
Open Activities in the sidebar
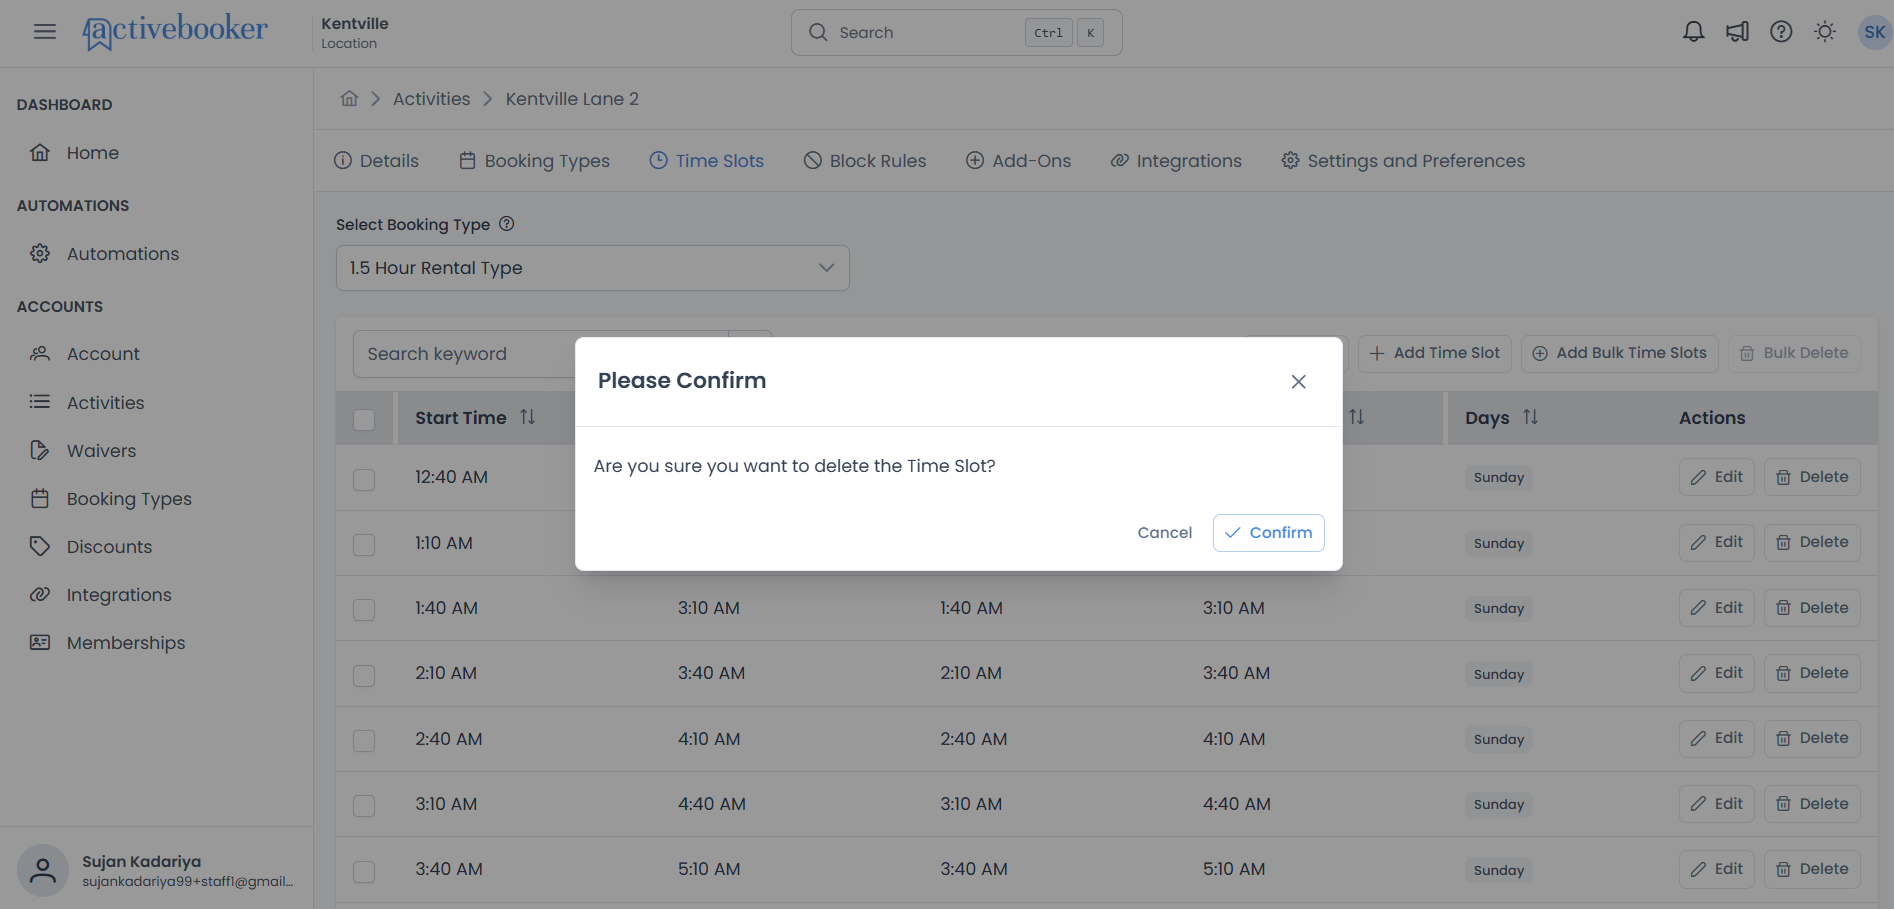105,403
